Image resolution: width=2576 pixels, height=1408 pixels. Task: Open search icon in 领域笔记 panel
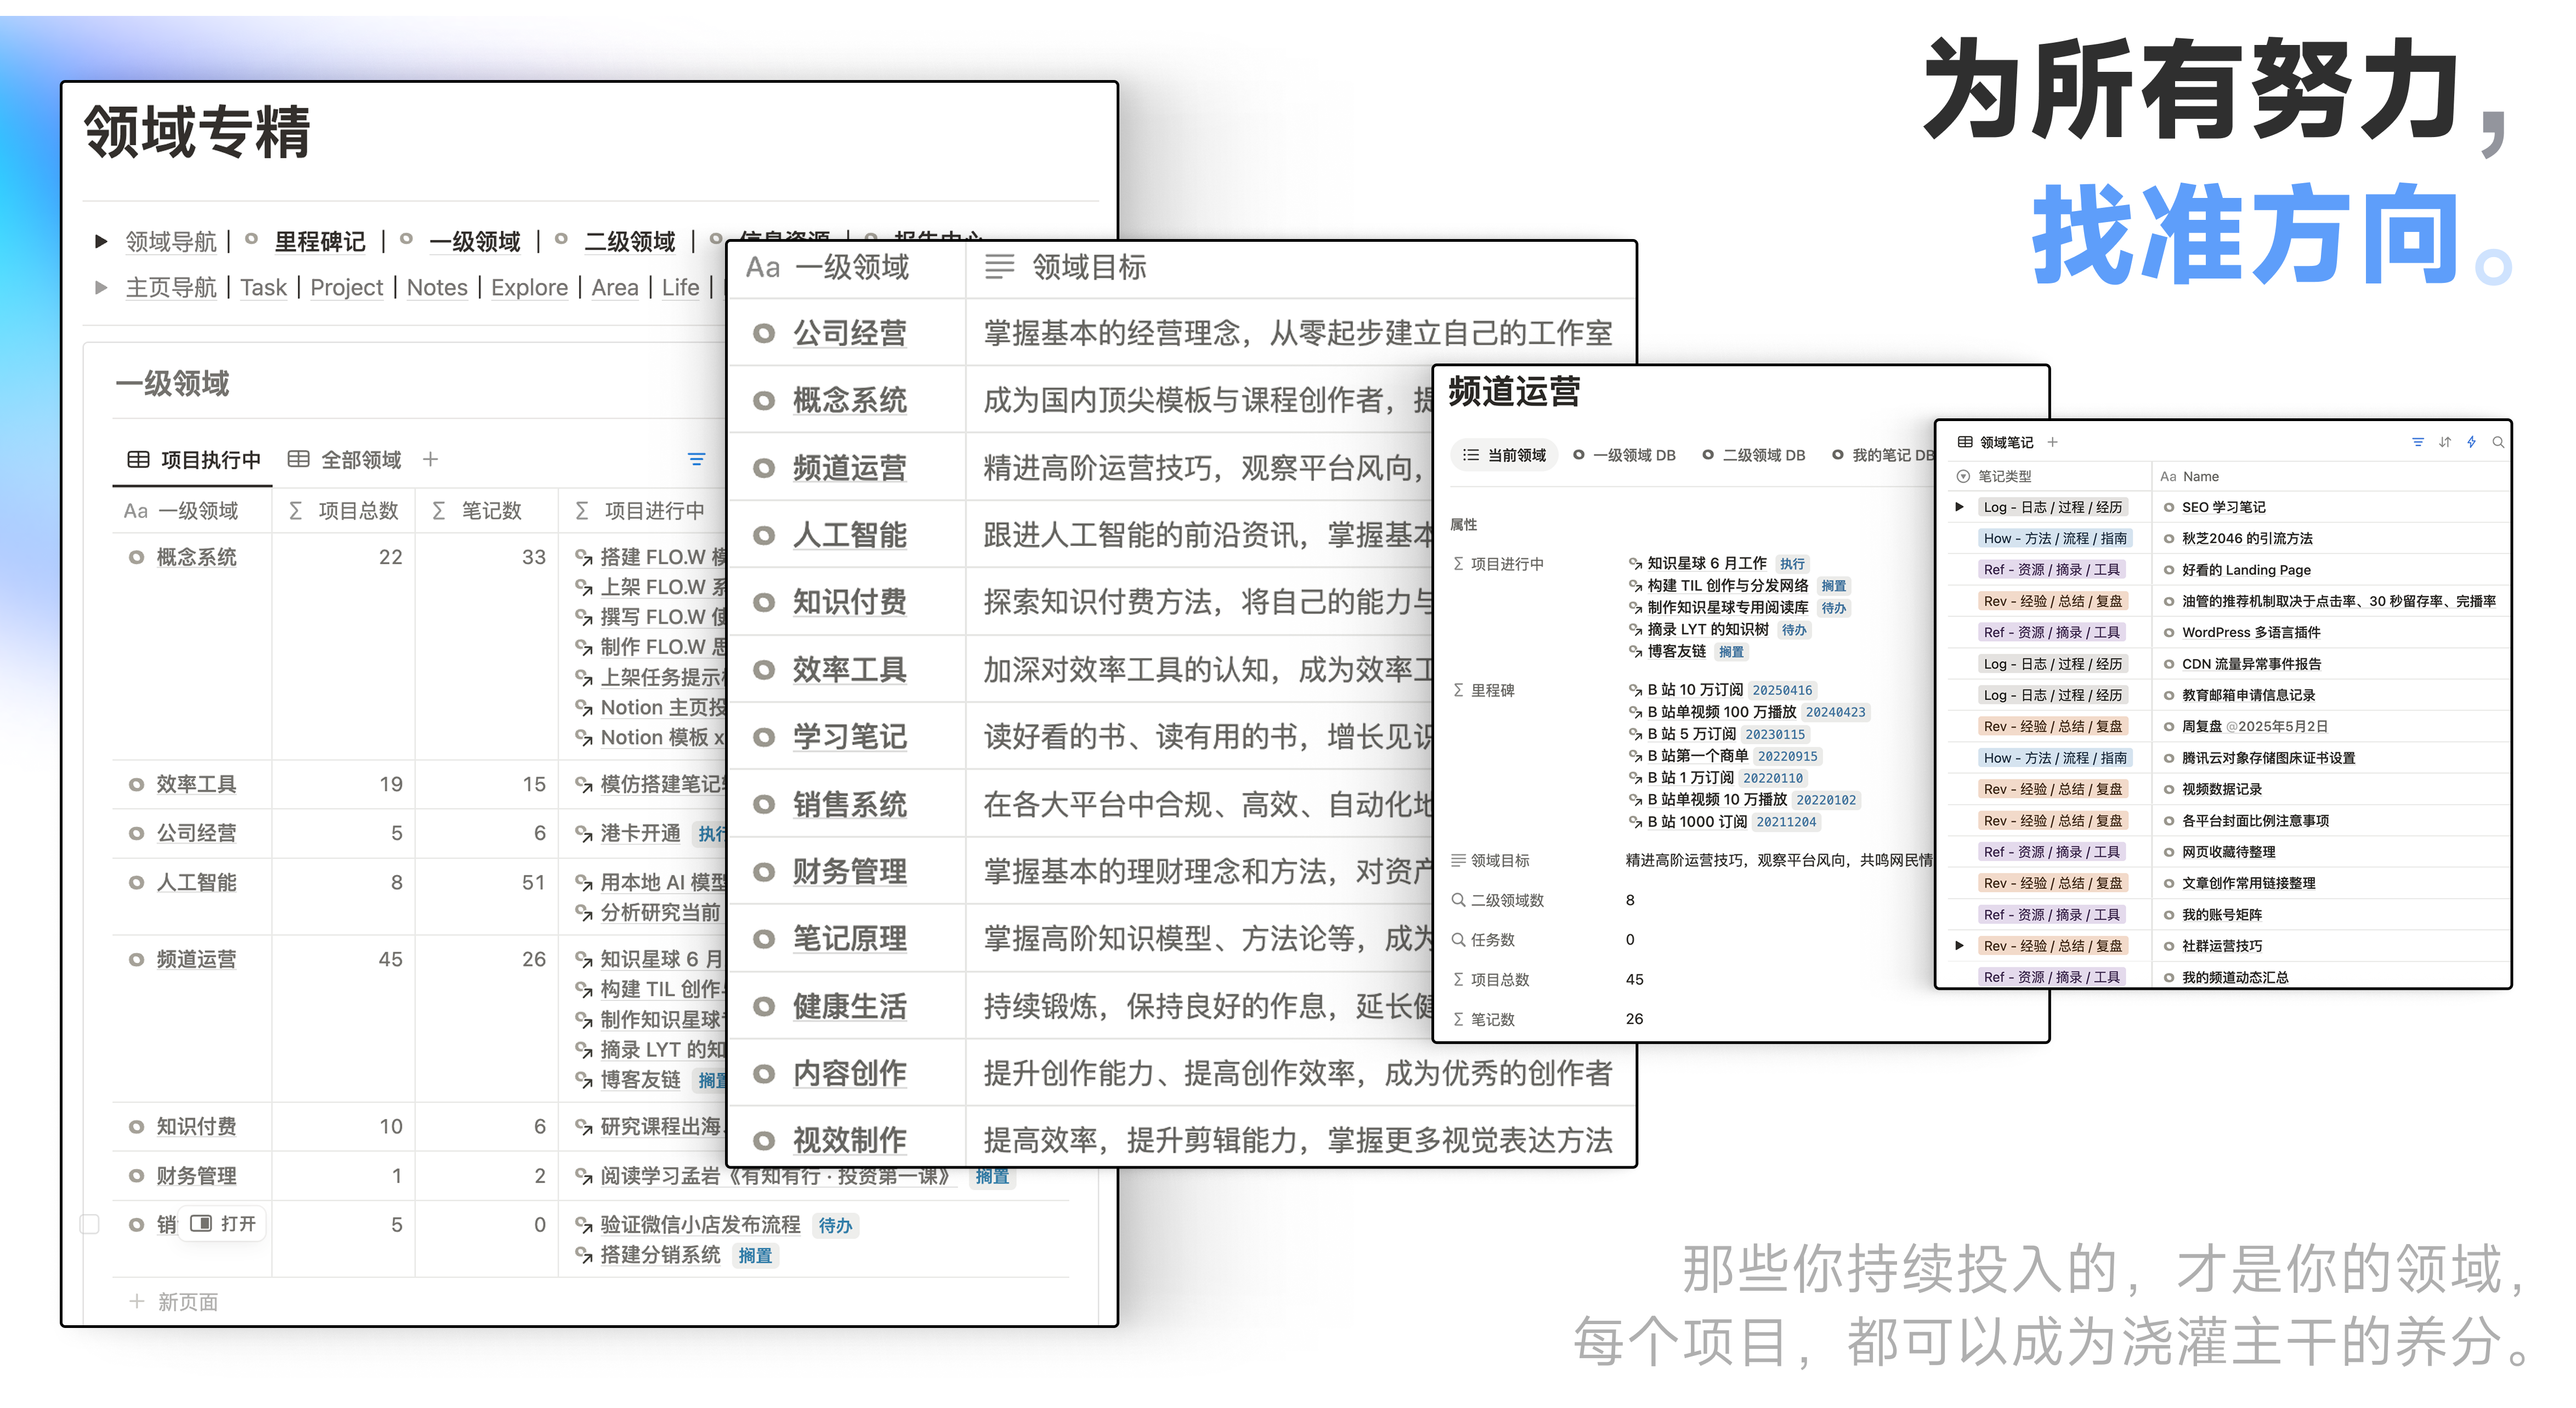coord(2498,442)
